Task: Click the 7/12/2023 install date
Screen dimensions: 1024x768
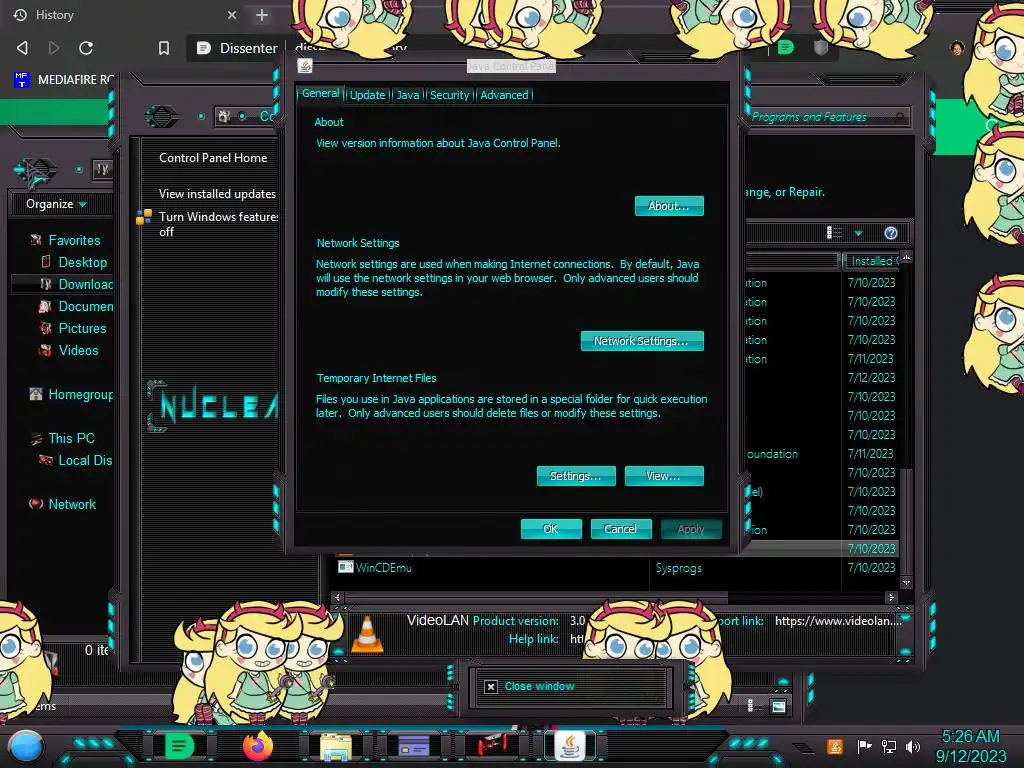Action: pyautogui.click(x=871, y=377)
